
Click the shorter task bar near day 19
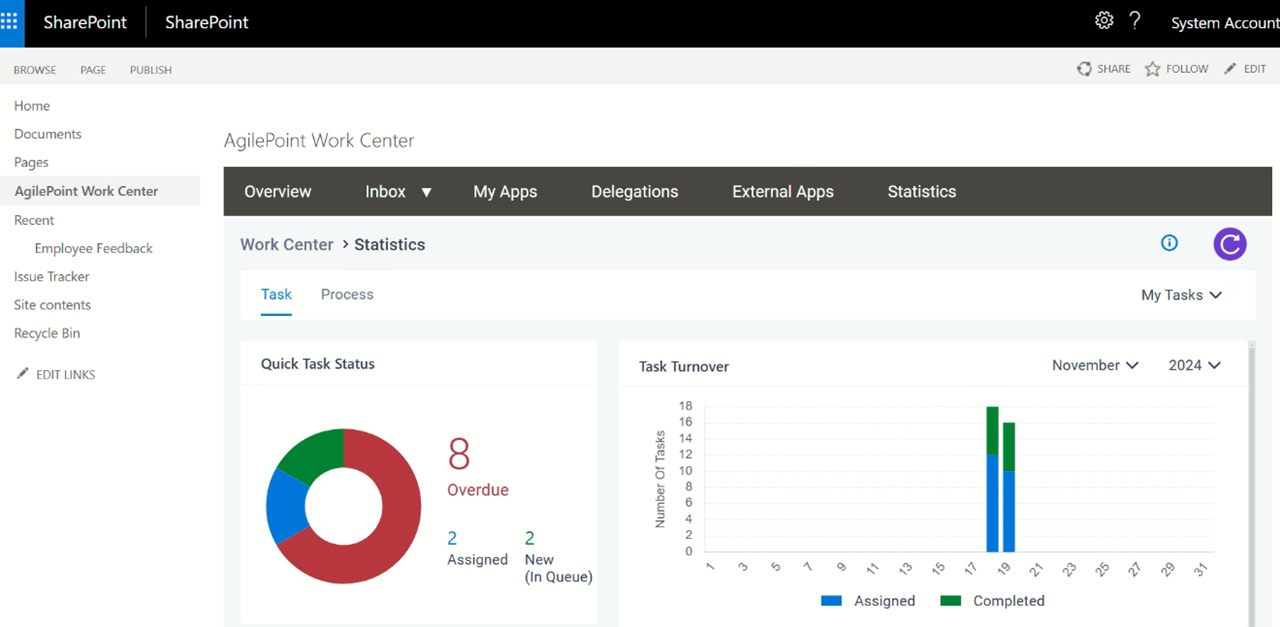click(x=1009, y=487)
